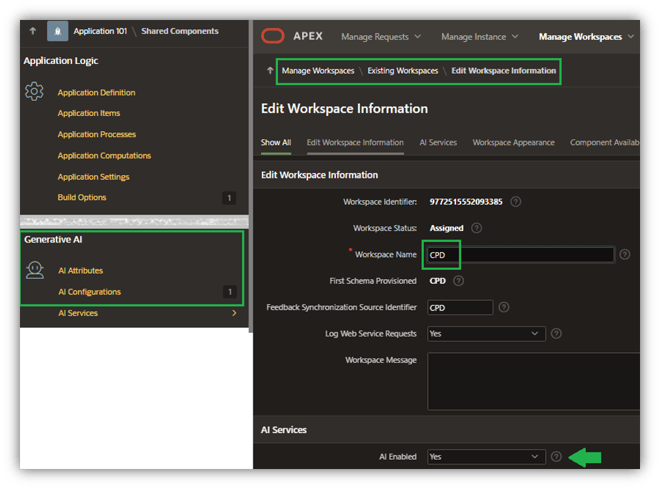Click help icon next to AI Enabled
The width and height of the screenshot is (660, 489).
point(556,456)
